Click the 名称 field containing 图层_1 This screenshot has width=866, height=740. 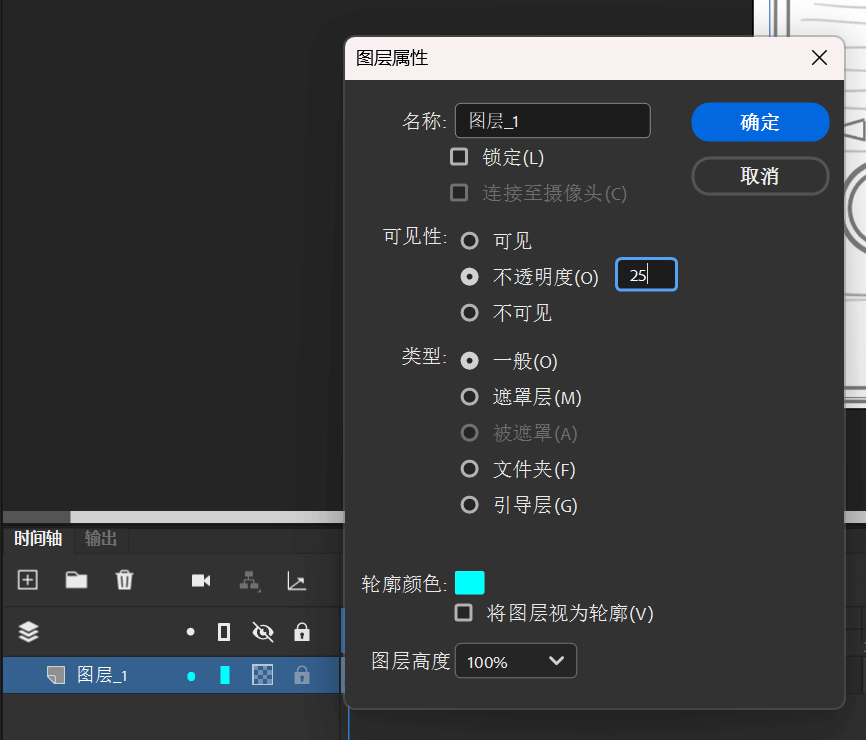pos(552,120)
